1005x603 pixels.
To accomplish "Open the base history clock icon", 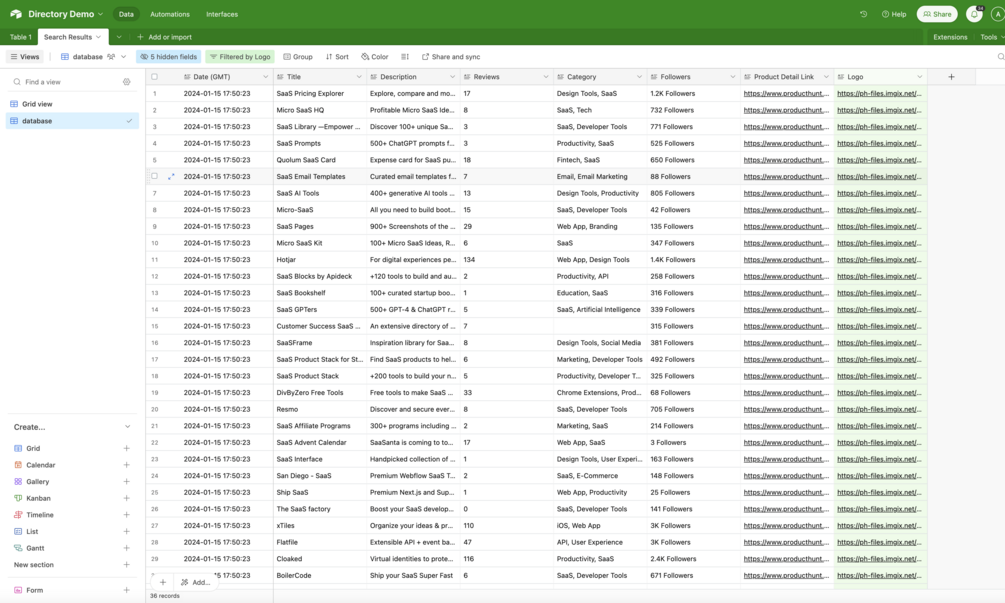I will 863,14.
